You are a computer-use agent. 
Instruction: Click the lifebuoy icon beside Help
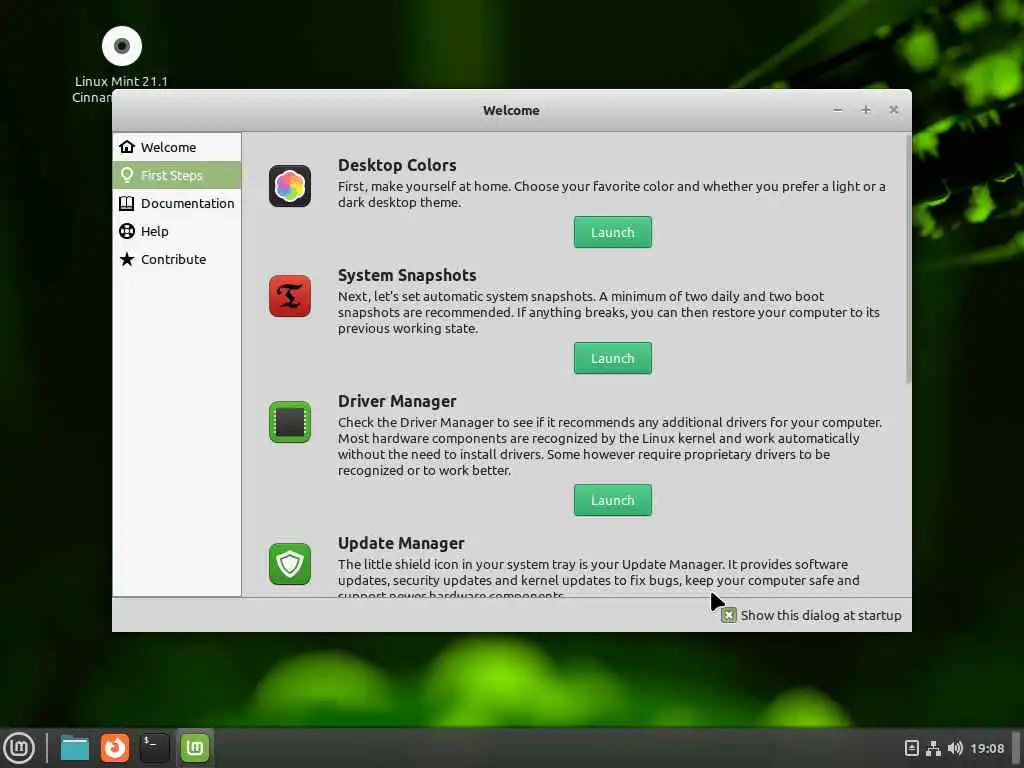127,231
